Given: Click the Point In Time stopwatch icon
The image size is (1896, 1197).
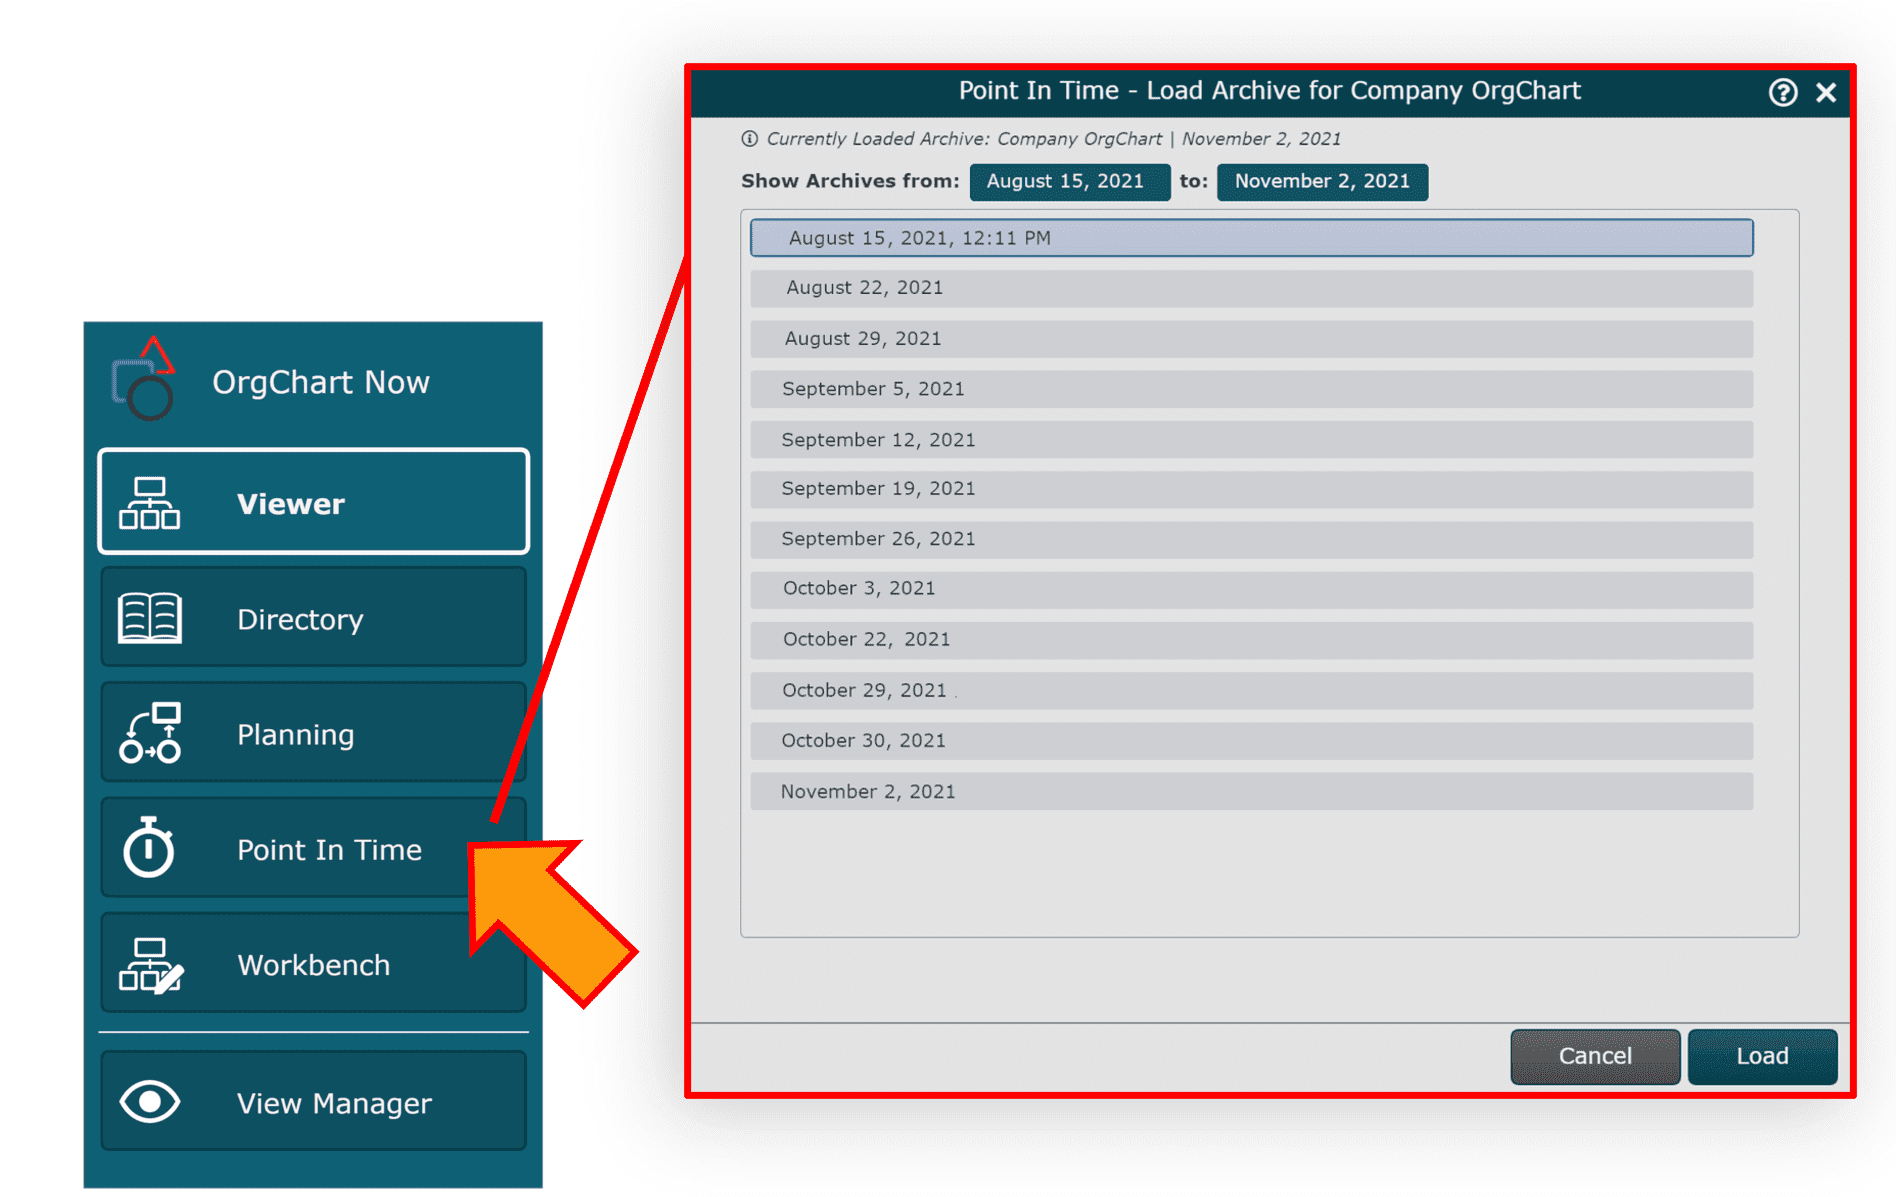Looking at the screenshot, I should (x=149, y=848).
